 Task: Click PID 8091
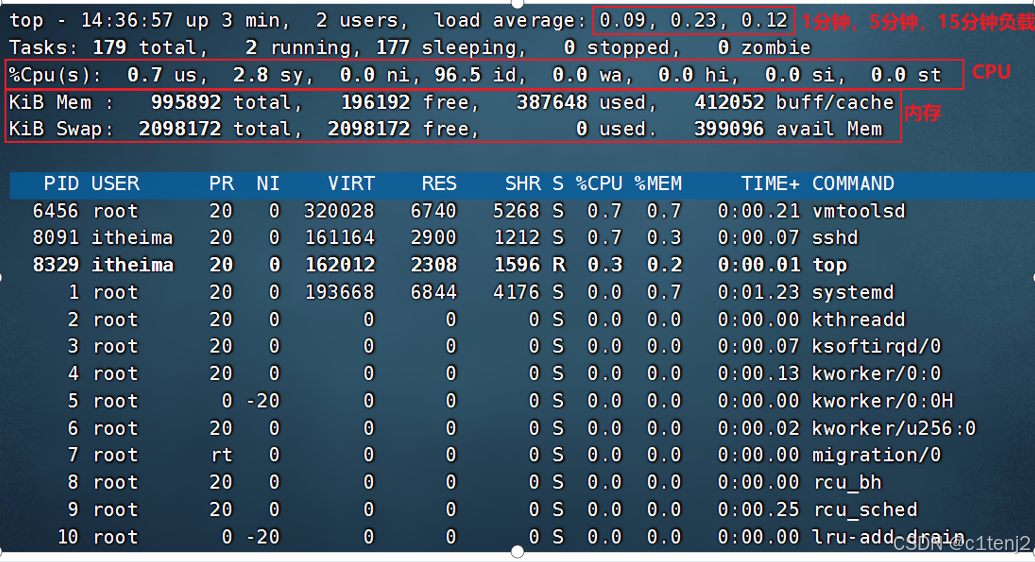point(55,238)
